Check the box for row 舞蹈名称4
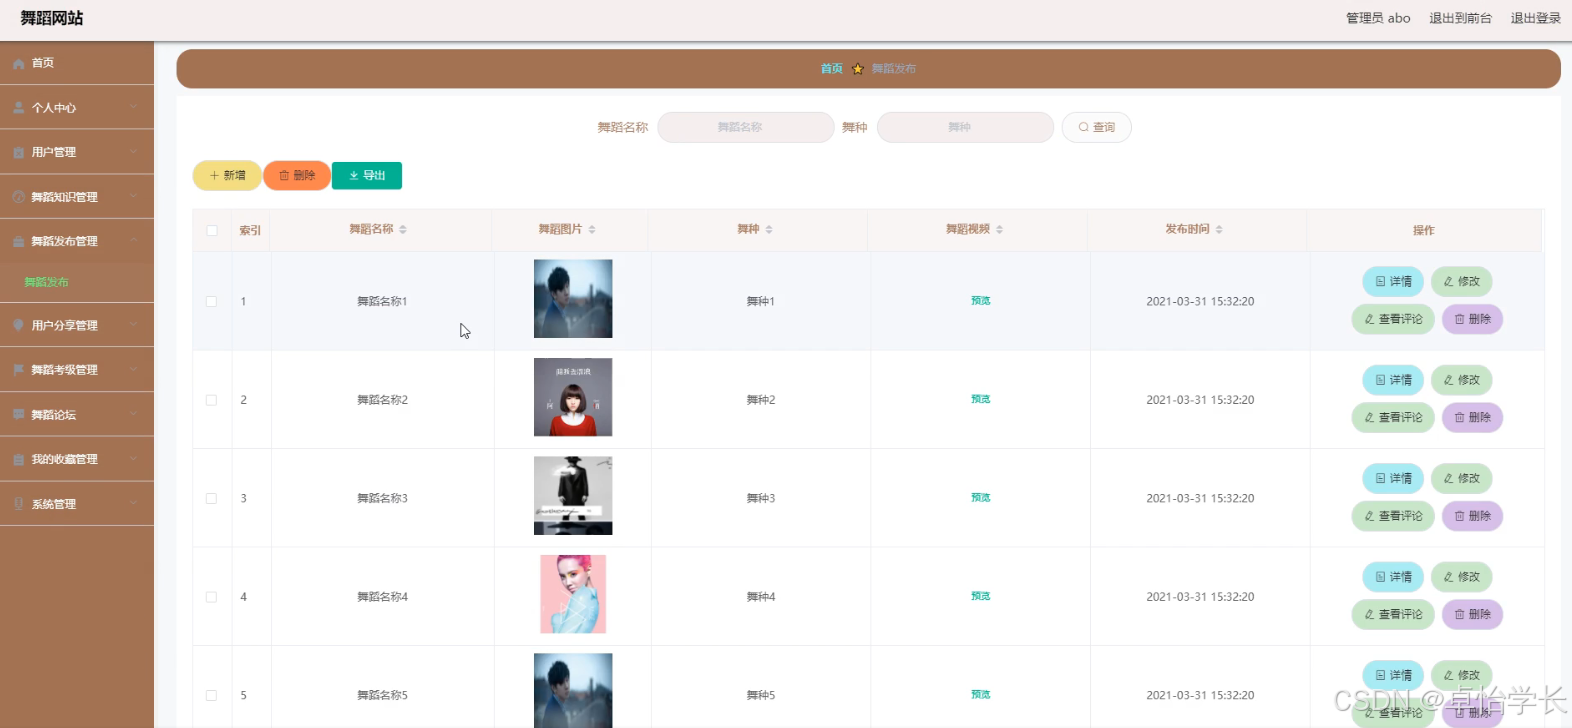This screenshot has height=728, width=1572. pyautogui.click(x=211, y=597)
